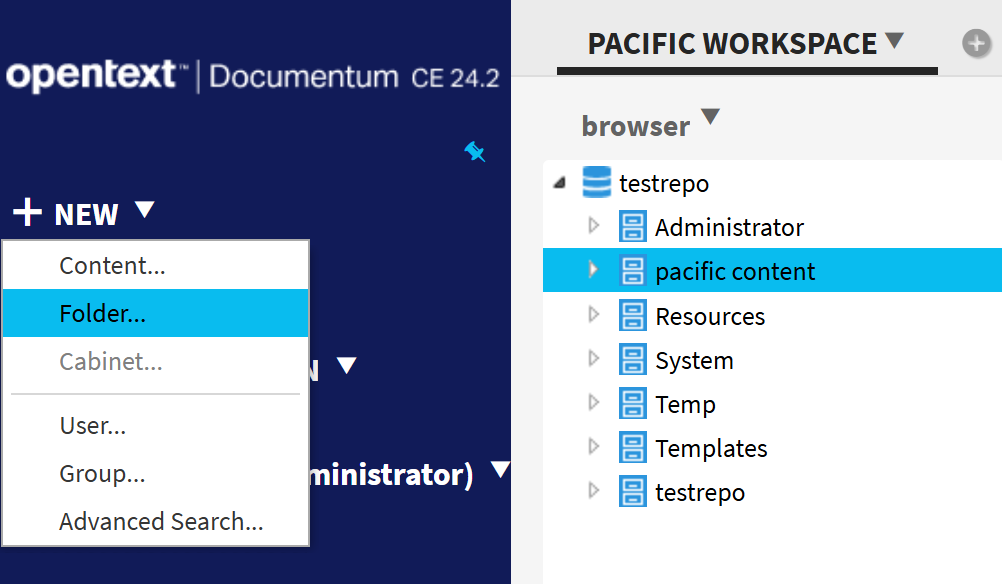Expand the Resources cabinet
The height and width of the screenshot is (584, 1002).
tap(594, 314)
